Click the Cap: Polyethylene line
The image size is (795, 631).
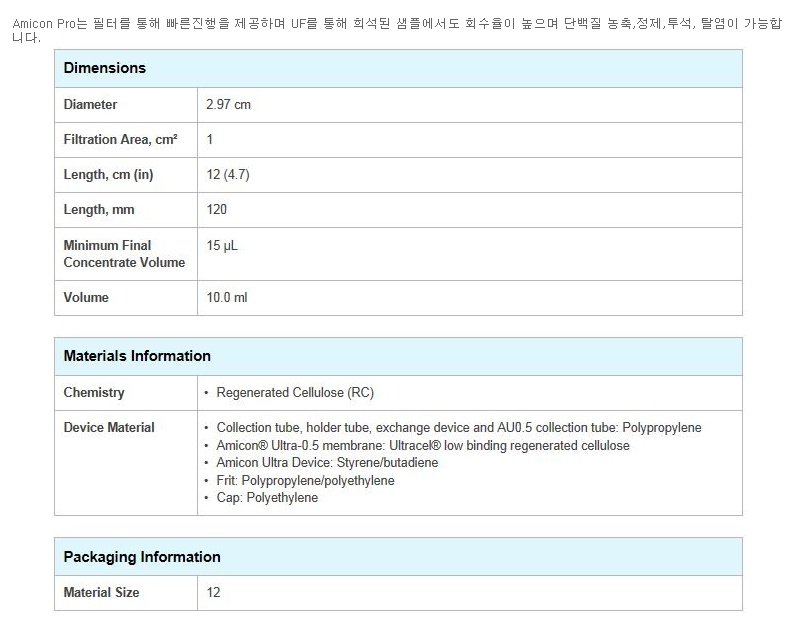point(267,498)
